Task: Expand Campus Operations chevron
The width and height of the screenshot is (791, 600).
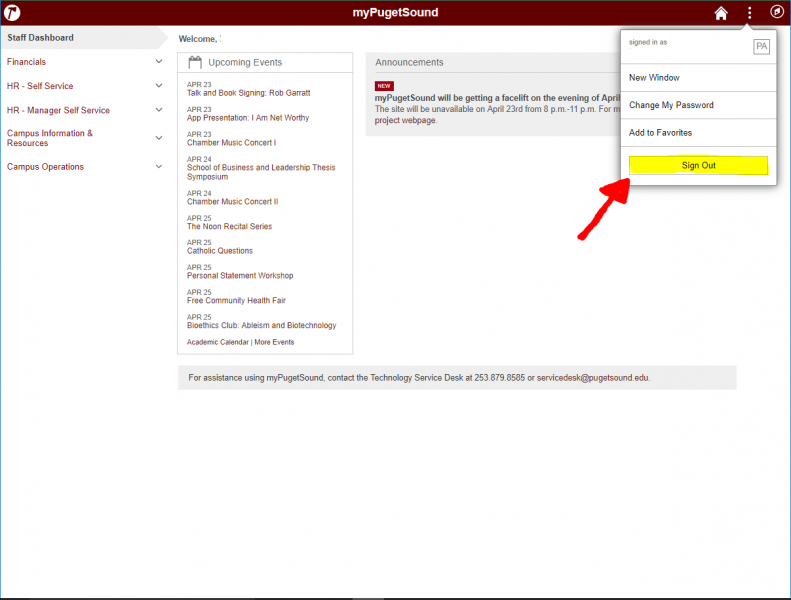Action: point(159,167)
